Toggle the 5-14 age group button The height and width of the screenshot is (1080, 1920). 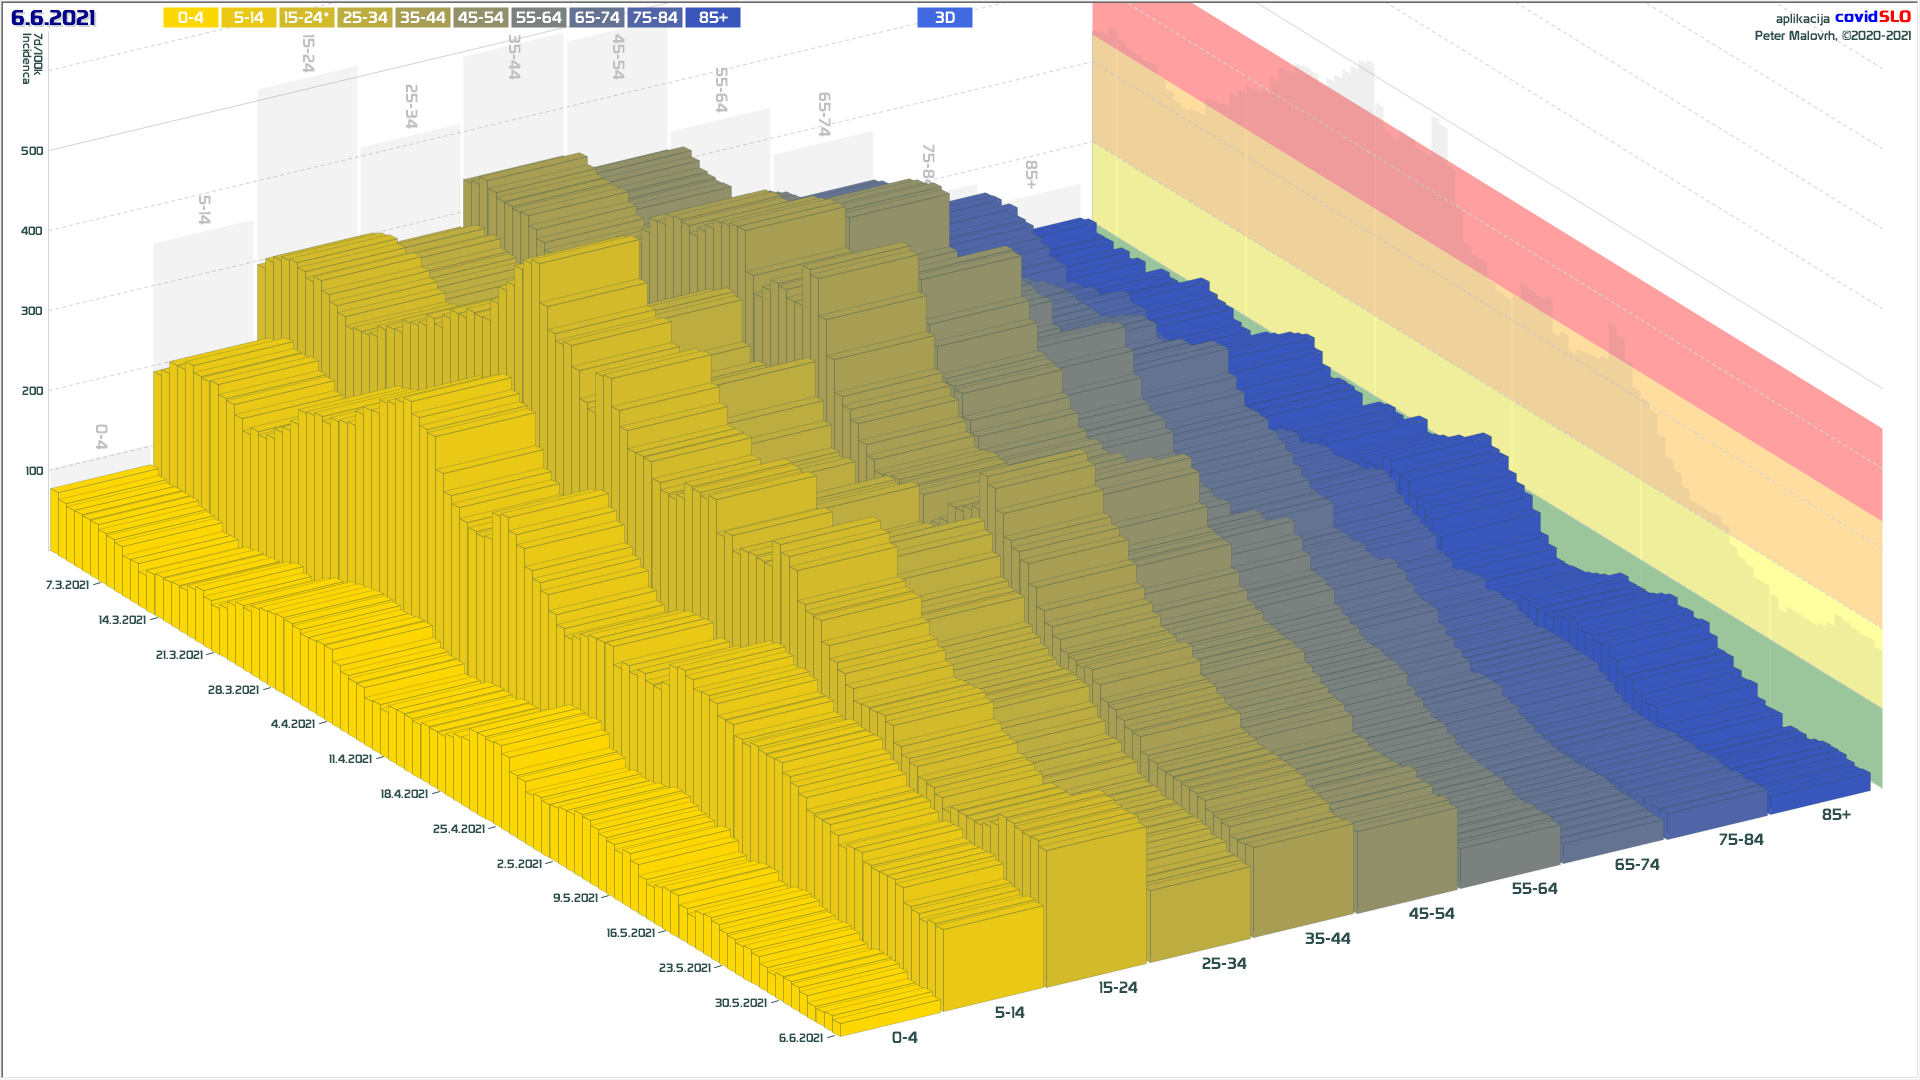[248, 18]
